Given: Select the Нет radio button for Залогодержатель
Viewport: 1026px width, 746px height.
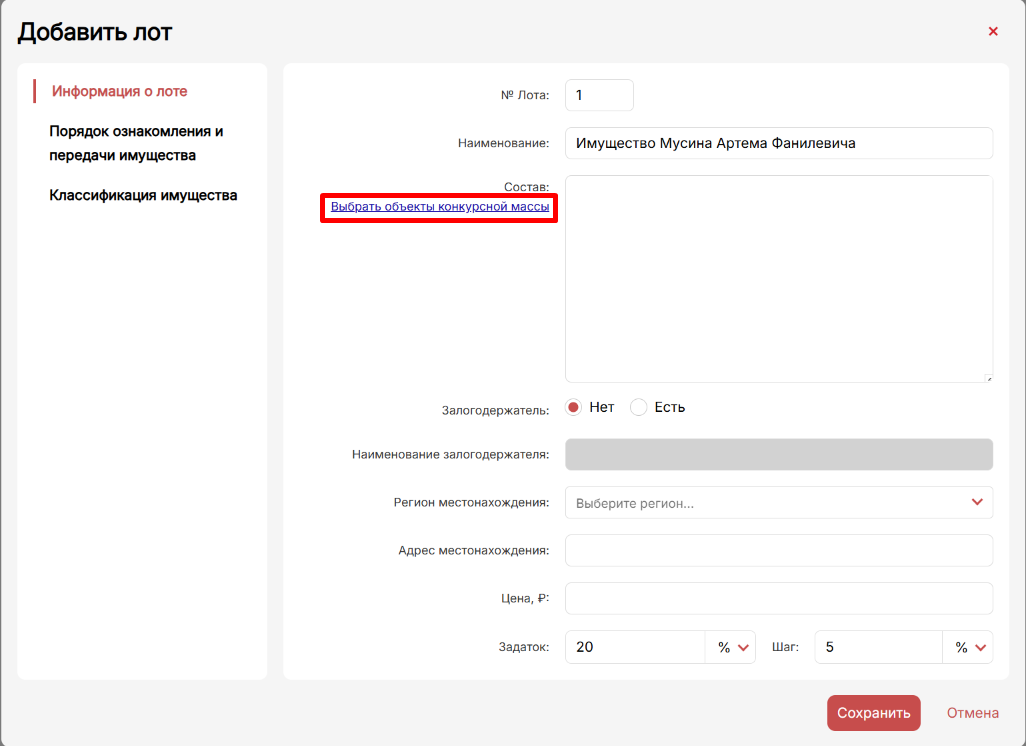Looking at the screenshot, I should click(x=574, y=407).
